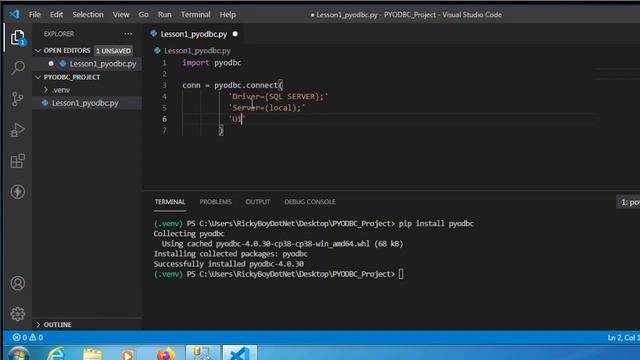Image resolution: width=640 pixels, height=360 pixels.
Task: Open the Manage gear icon
Action: pos(18,314)
